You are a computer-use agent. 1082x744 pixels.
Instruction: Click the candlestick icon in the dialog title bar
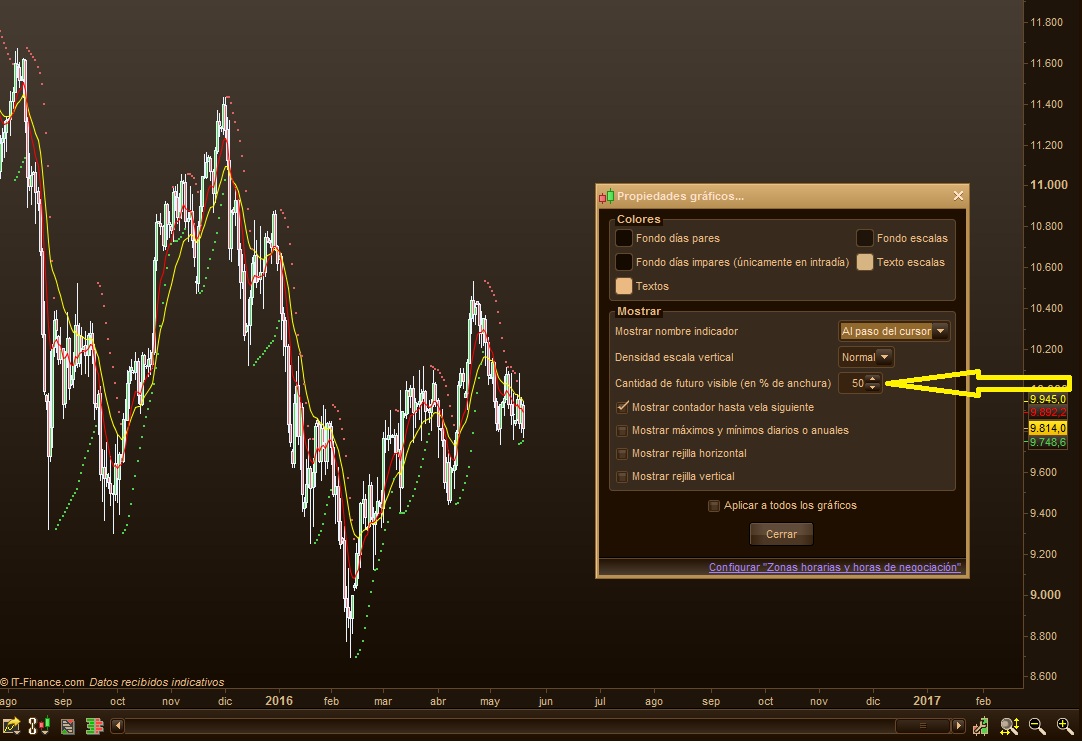click(607, 197)
